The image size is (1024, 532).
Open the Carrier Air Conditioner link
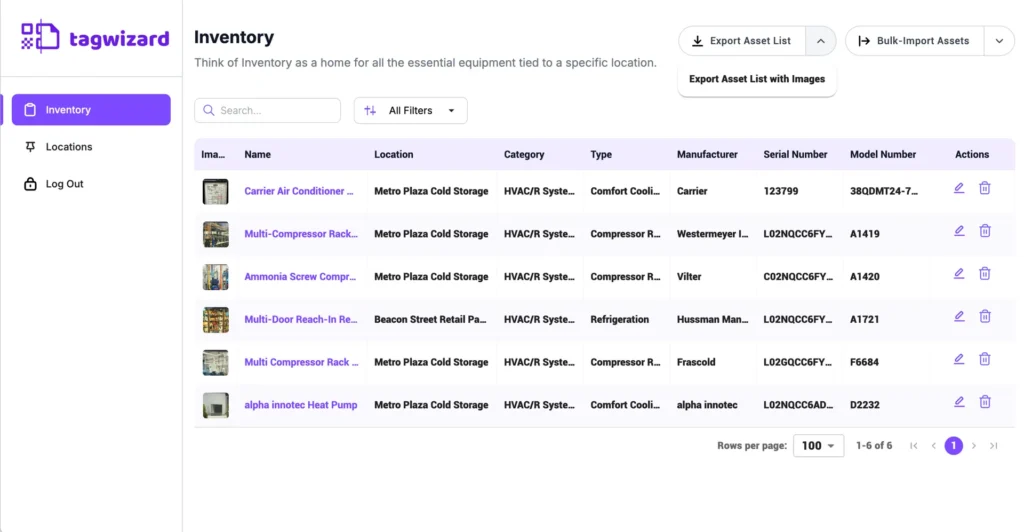pos(298,191)
